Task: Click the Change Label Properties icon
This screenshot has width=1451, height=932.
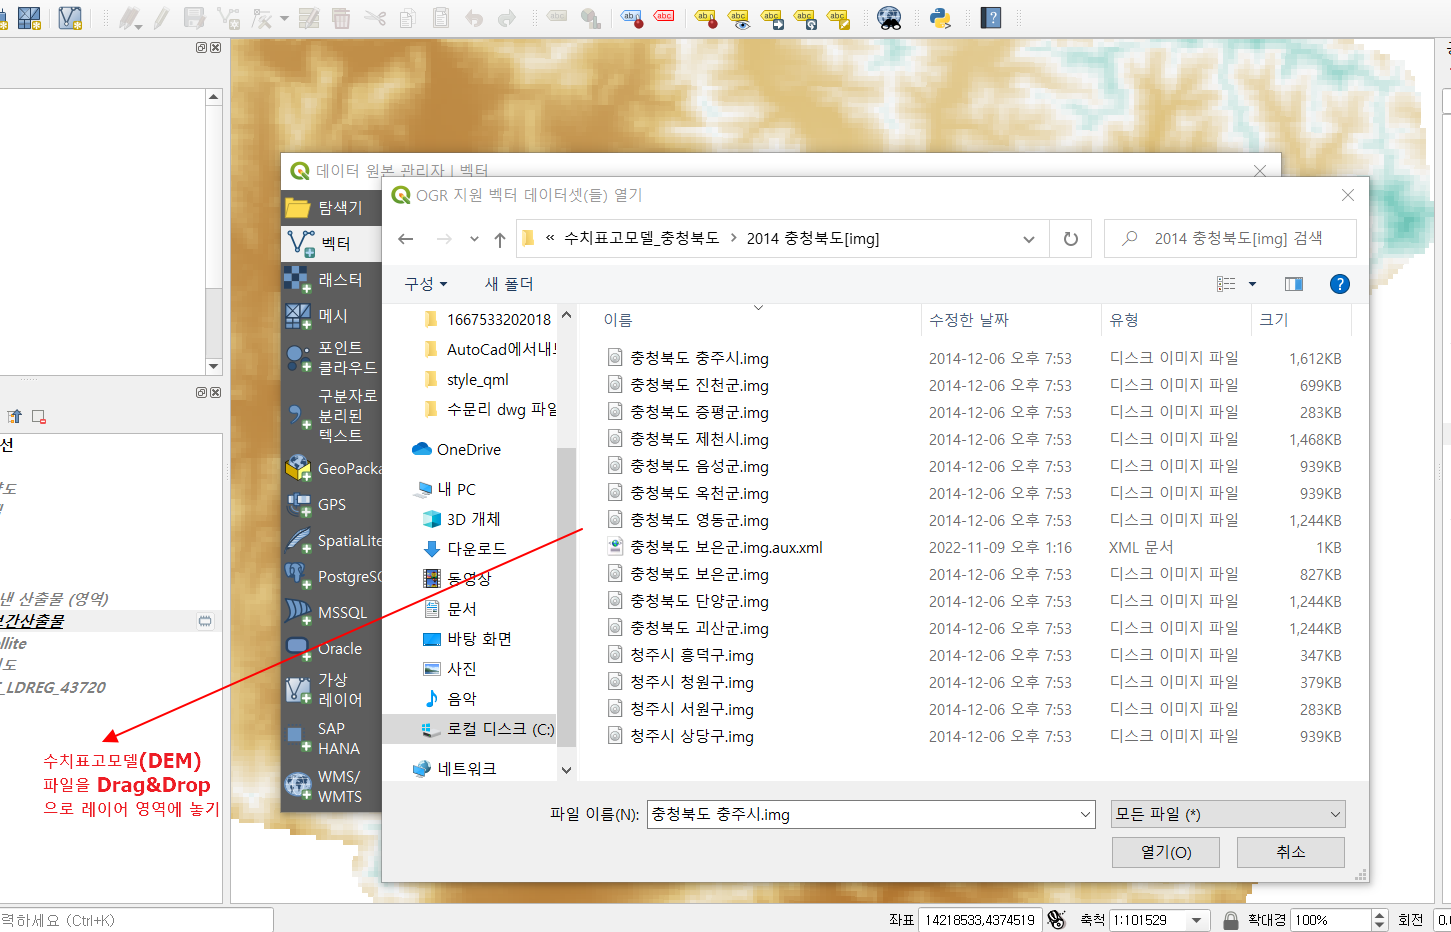Action: (x=839, y=17)
